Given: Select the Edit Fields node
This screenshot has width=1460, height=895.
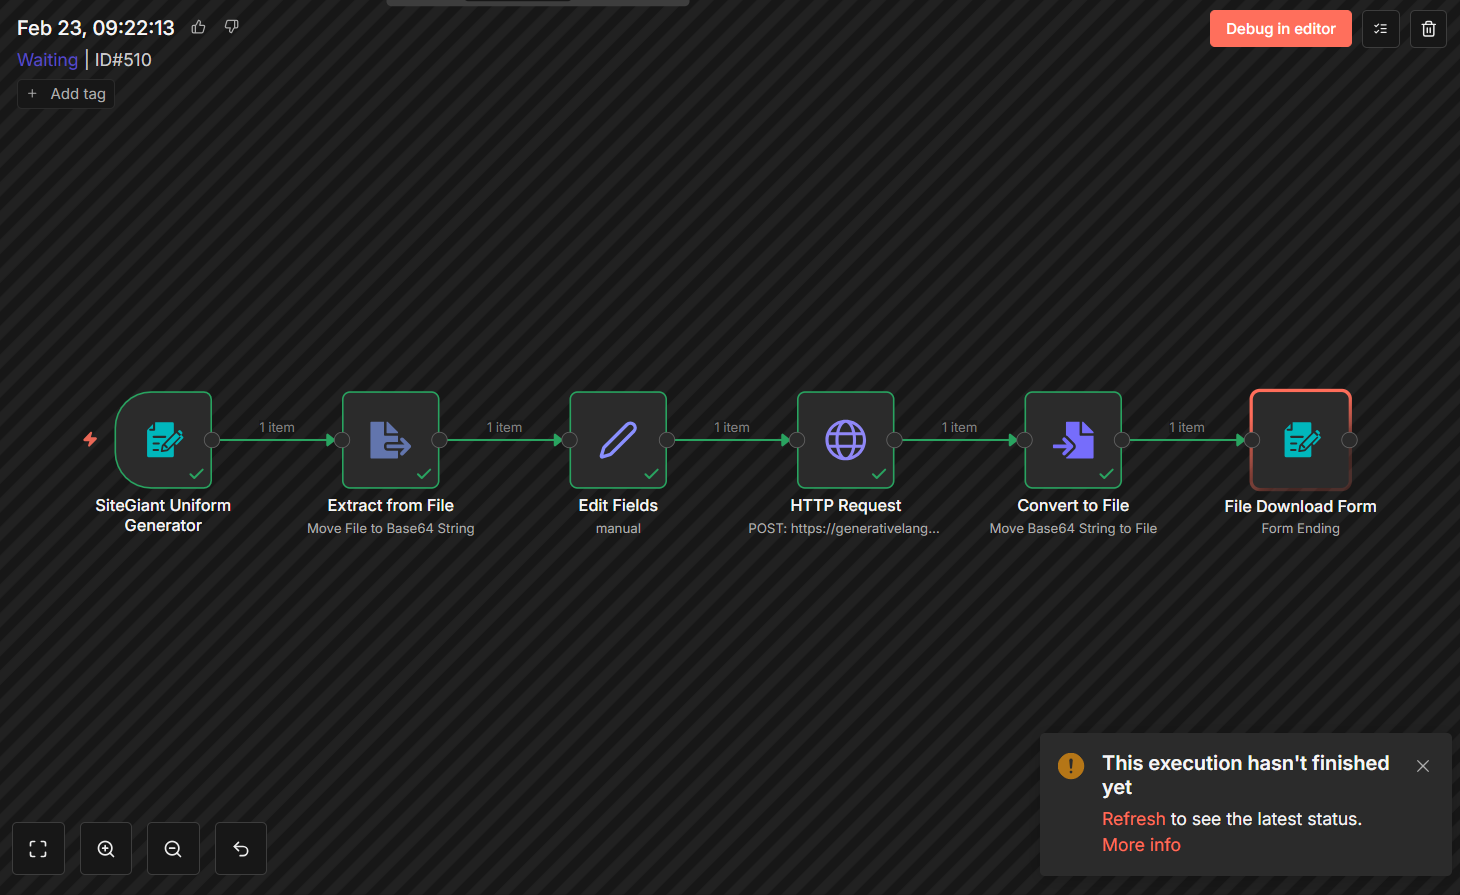Looking at the screenshot, I should click(x=618, y=440).
